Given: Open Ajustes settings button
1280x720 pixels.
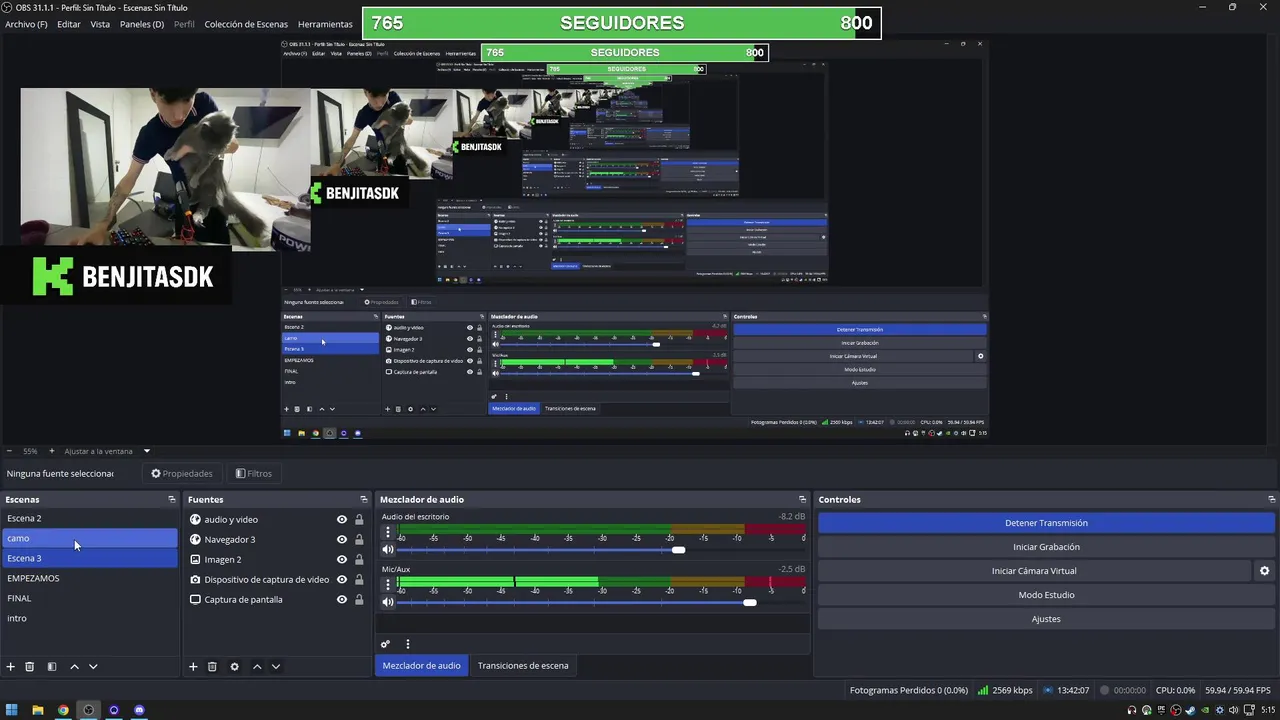Looking at the screenshot, I should 1046,619.
